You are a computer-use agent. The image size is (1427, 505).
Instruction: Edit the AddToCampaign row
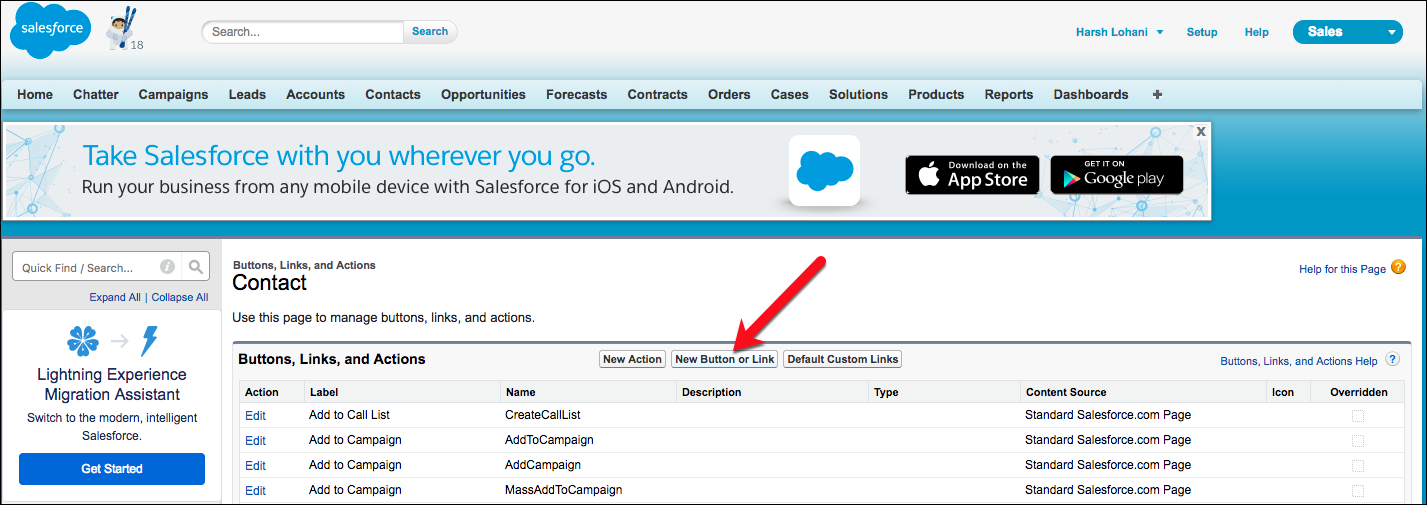(x=255, y=440)
